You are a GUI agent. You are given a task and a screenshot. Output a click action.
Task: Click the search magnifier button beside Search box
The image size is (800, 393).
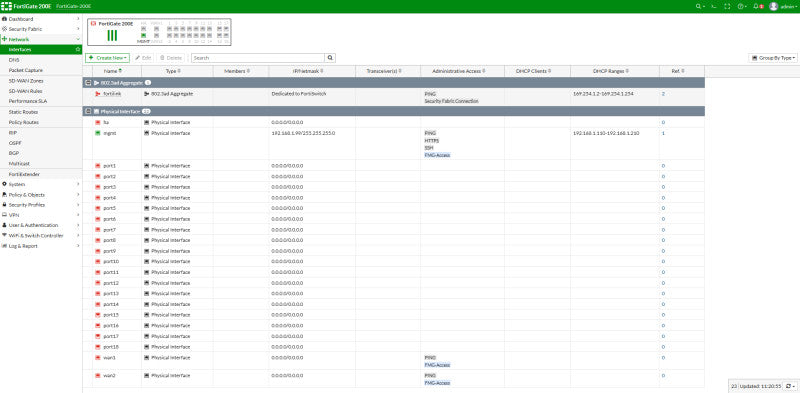tap(330, 58)
